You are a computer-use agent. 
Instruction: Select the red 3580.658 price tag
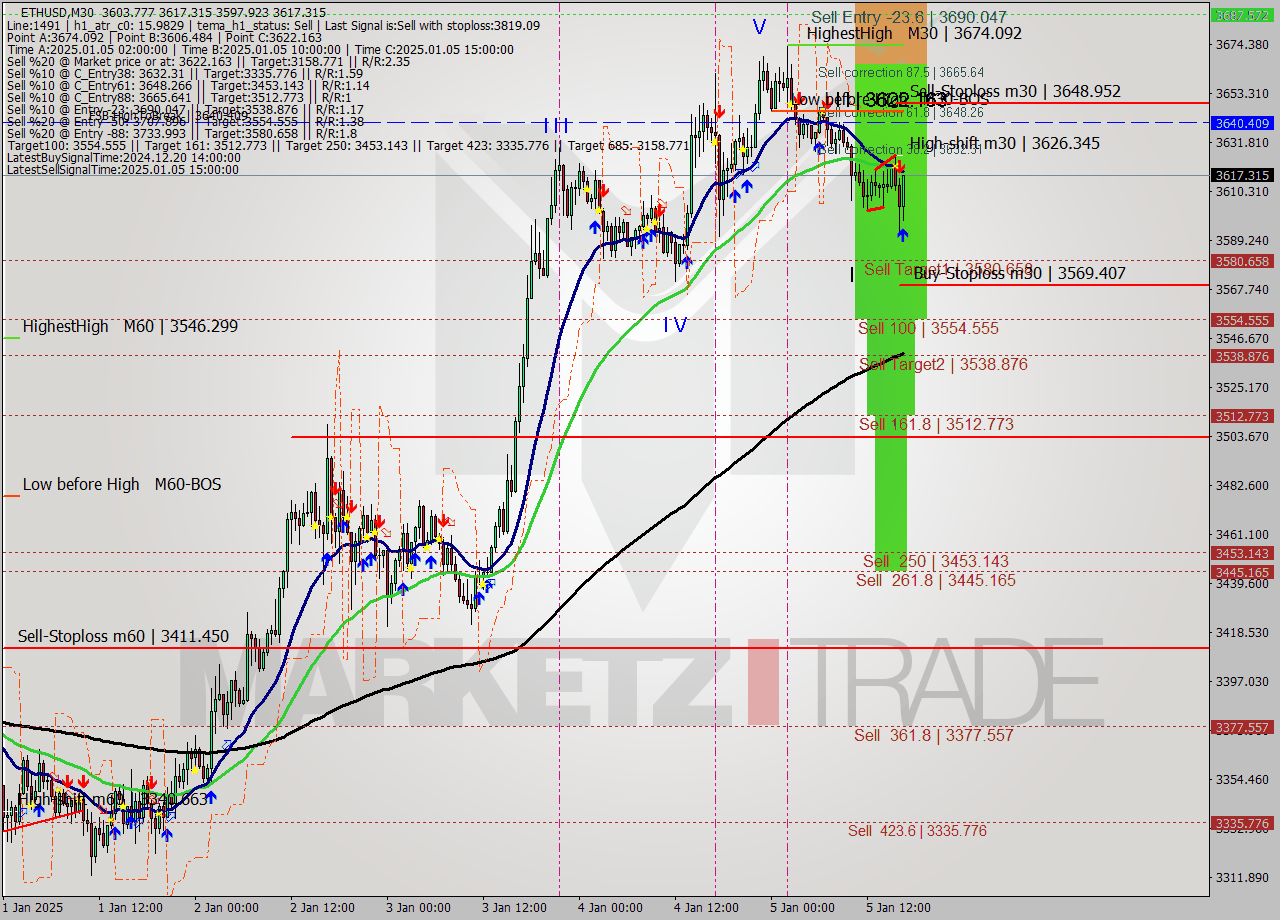[1242, 261]
